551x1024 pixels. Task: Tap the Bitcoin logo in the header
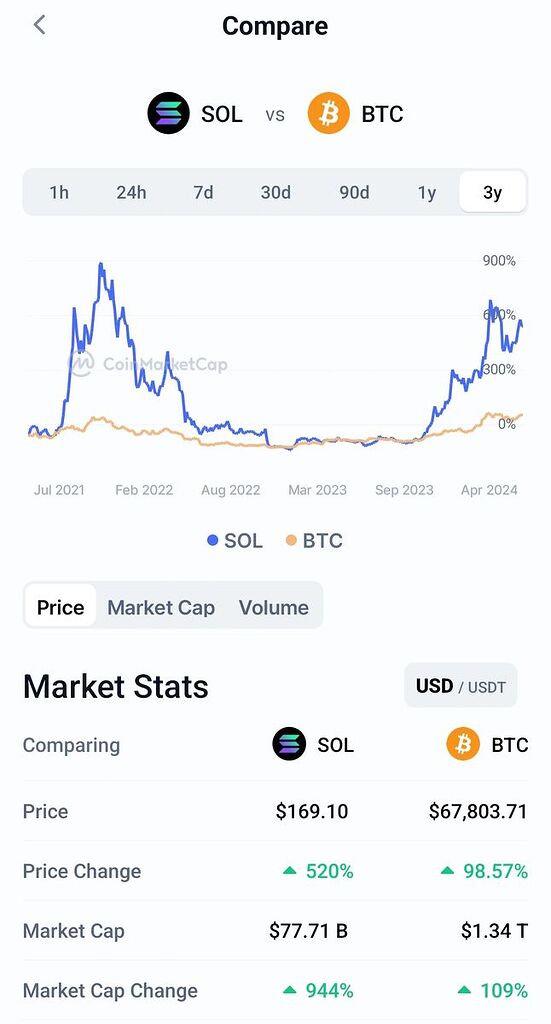click(x=328, y=114)
